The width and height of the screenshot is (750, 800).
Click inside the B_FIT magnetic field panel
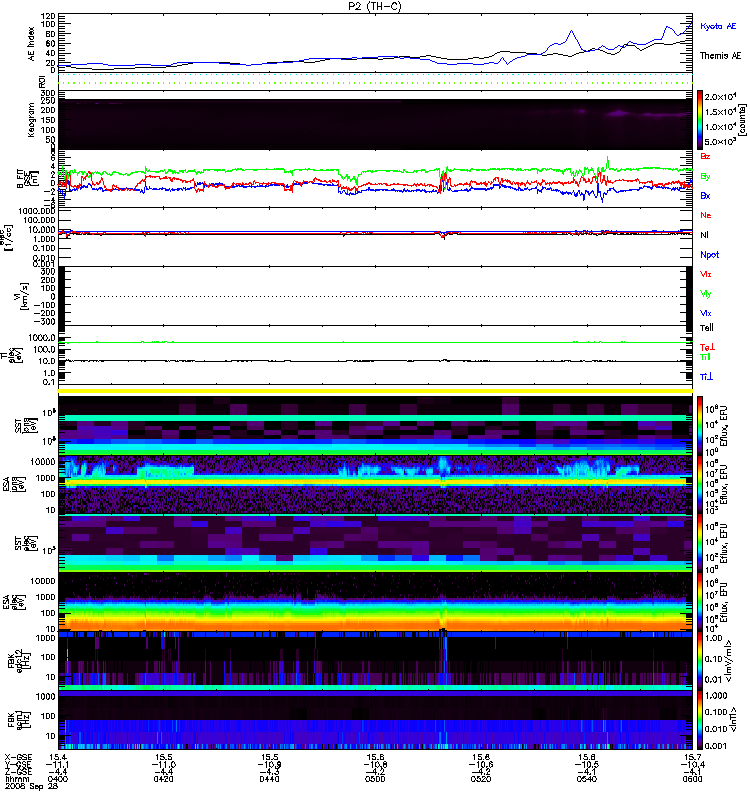click(x=375, y=179)
